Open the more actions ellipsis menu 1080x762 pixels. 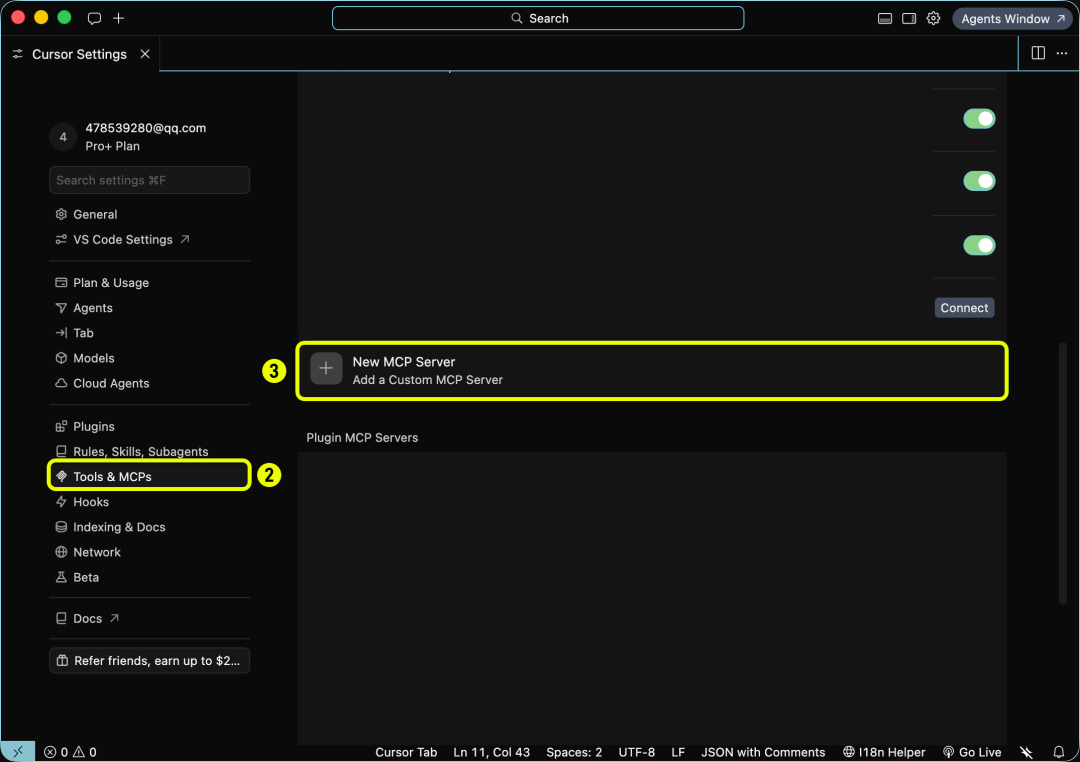pyautogui.click(x=1062, y=53)
